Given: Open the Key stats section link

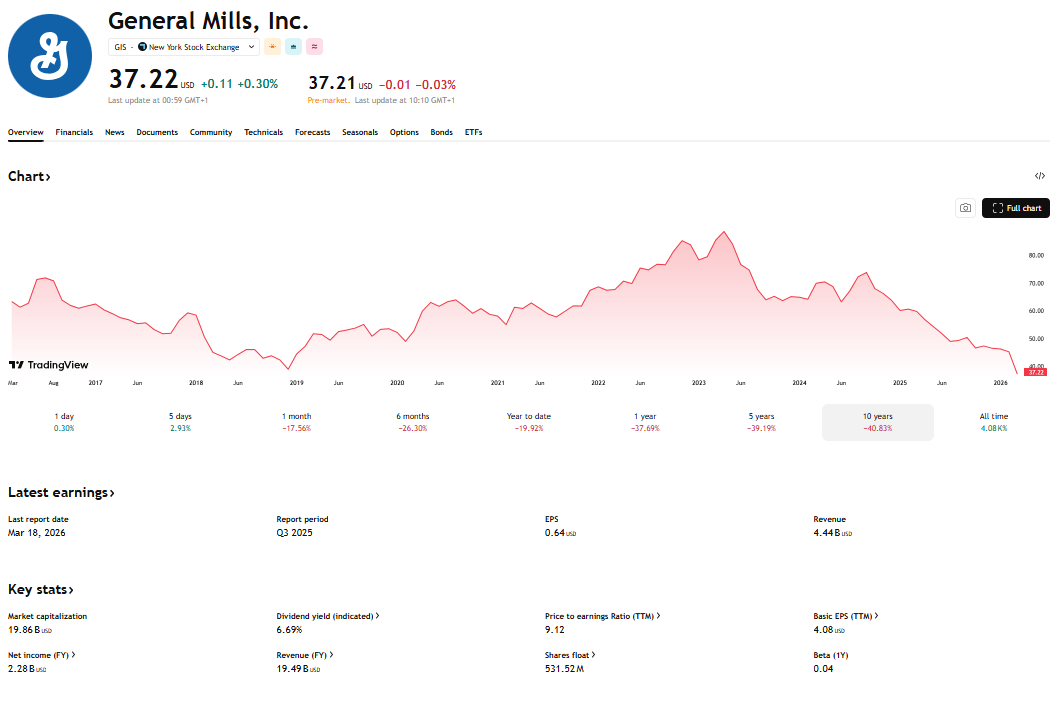Looking at the screenshot, I should point(41,590).
